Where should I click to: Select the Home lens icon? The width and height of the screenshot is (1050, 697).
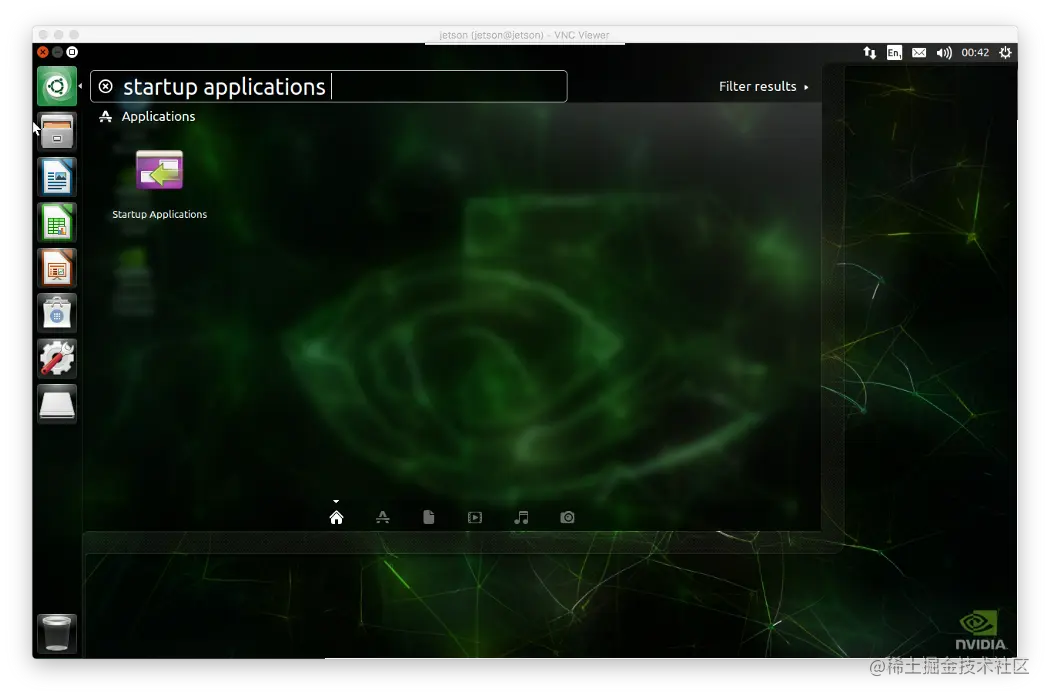(336, 518)
